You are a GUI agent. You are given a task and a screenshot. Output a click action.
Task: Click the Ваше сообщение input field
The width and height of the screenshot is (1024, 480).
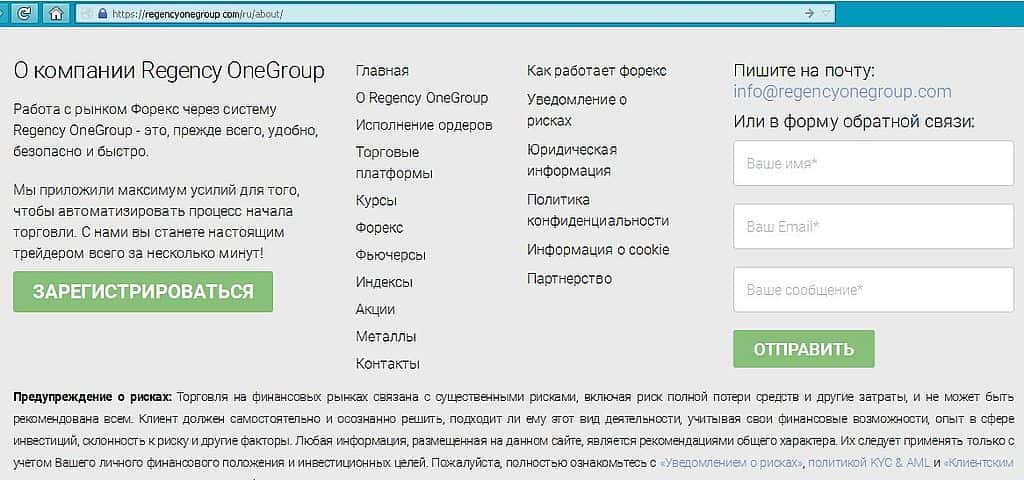pyautogui.click(x=873, y=290)
